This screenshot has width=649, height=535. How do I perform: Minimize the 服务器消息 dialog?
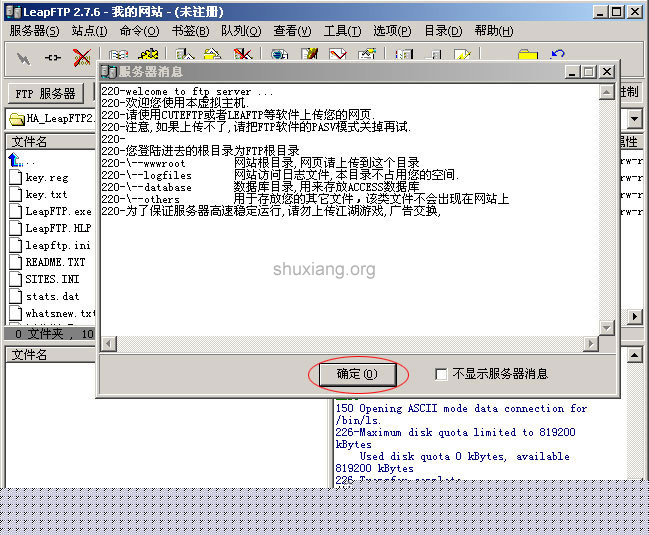[573, 72]
